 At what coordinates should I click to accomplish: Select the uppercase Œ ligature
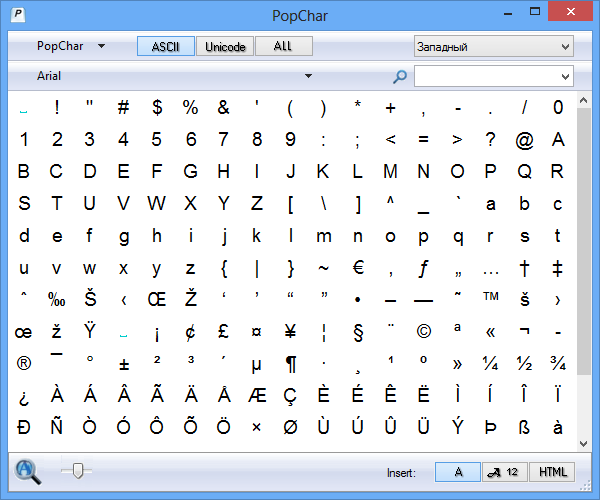[157, 300]
